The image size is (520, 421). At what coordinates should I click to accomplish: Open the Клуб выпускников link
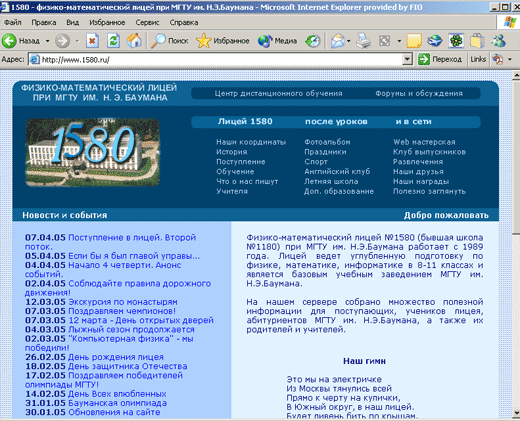coord(429,152)
